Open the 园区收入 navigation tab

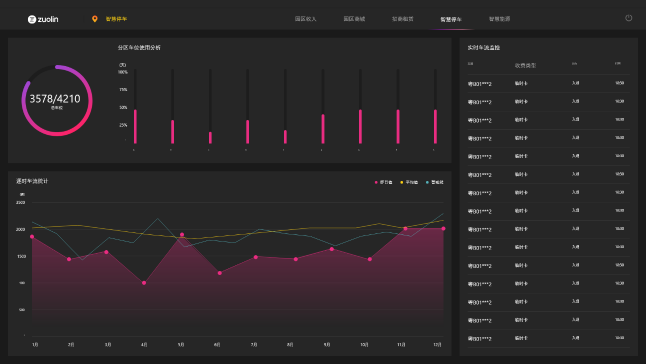click(x=305, y=19)
